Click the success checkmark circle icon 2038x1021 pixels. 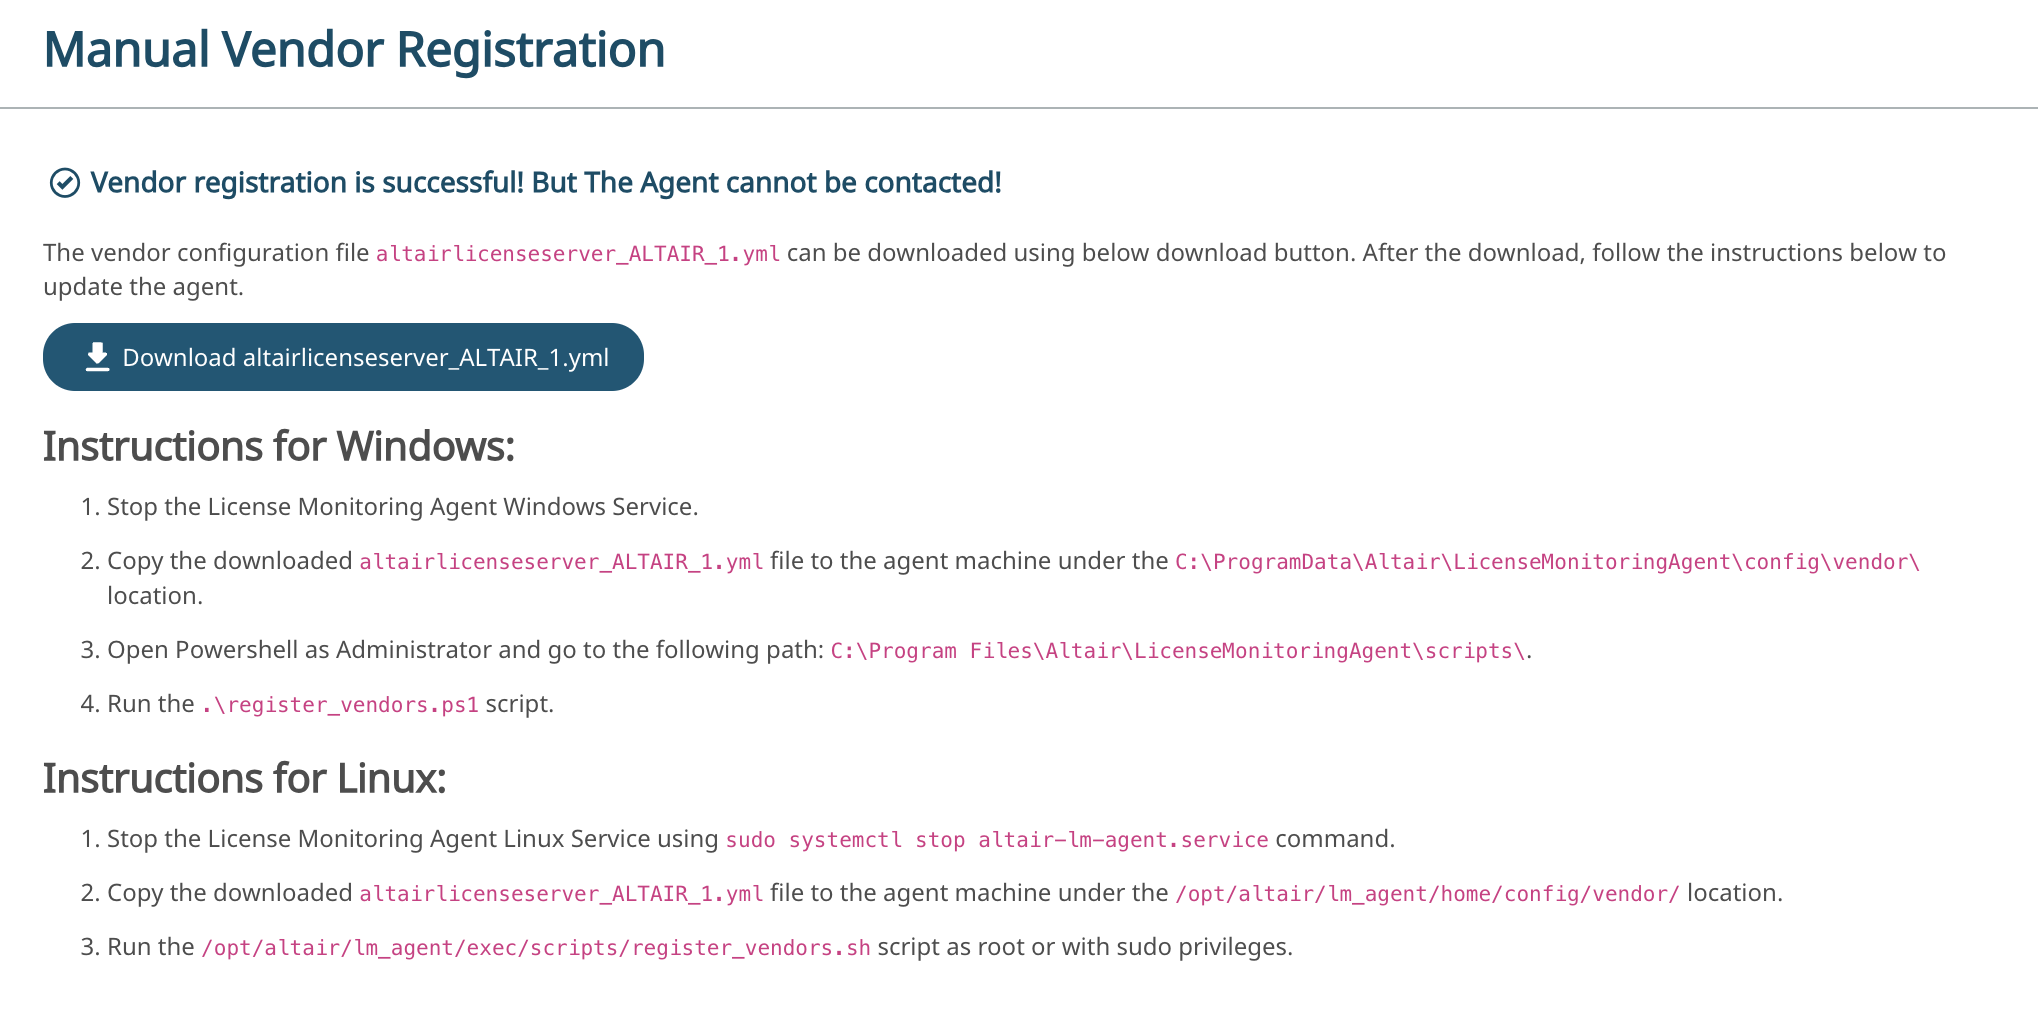65,183
